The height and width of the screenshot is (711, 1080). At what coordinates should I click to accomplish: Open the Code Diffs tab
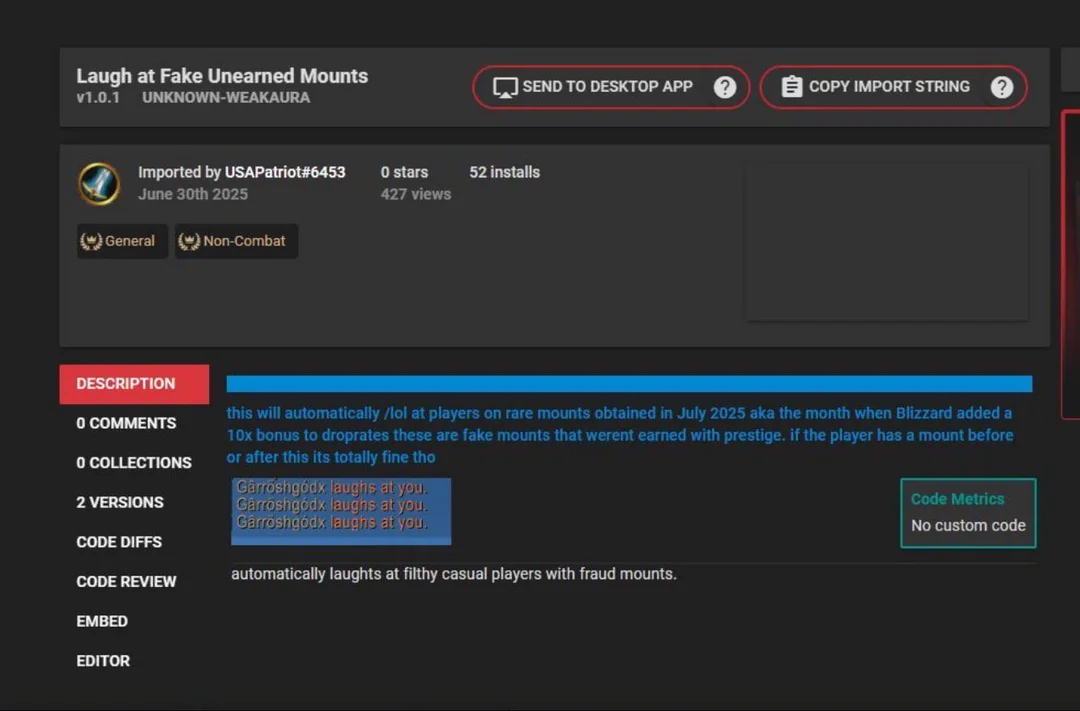tap(119, 542)
